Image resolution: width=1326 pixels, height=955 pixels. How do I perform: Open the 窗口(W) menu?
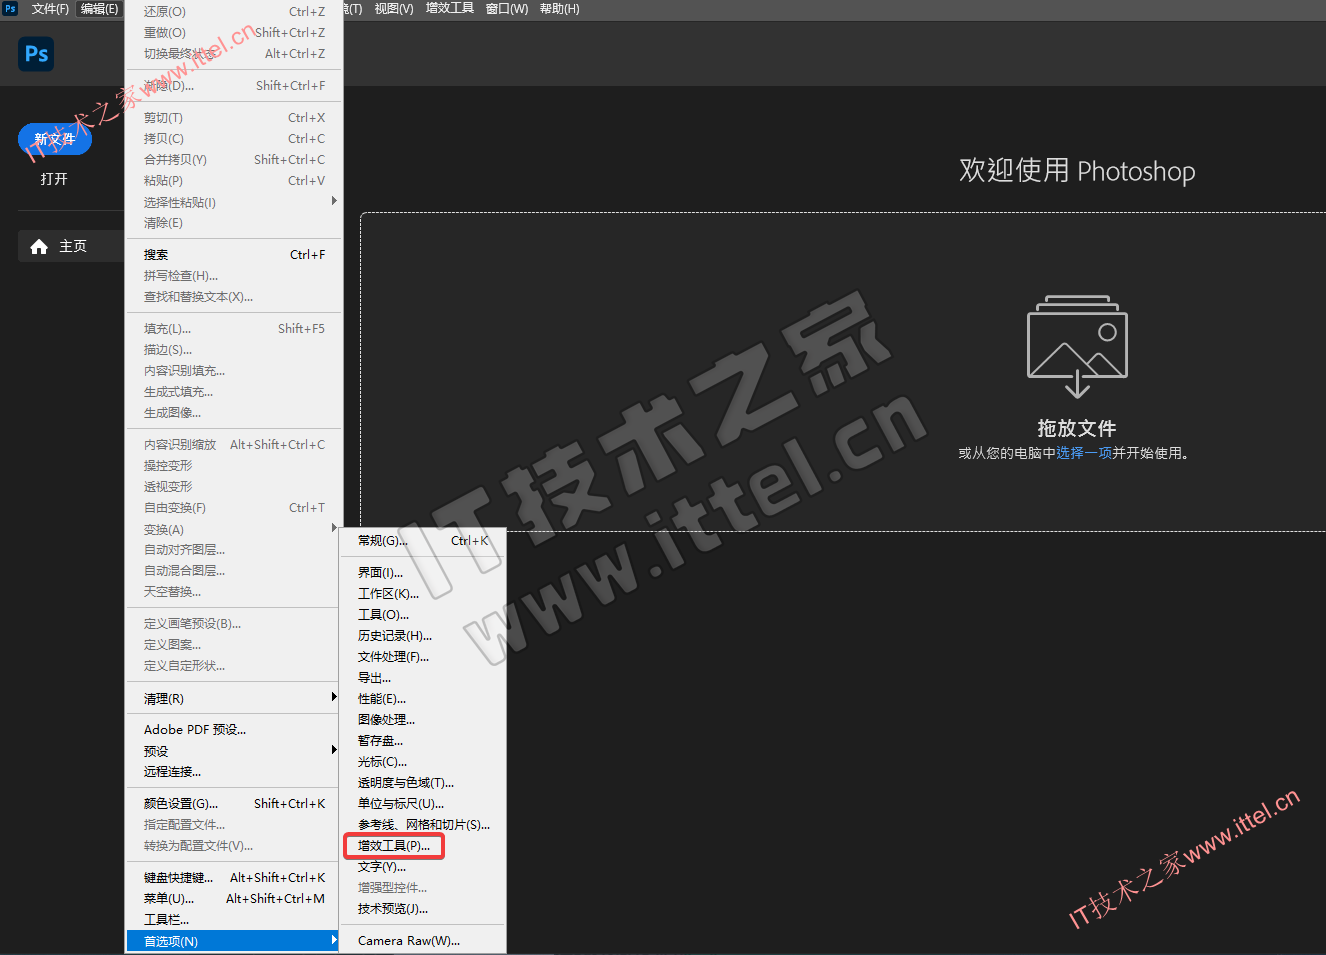pos(507,9)
